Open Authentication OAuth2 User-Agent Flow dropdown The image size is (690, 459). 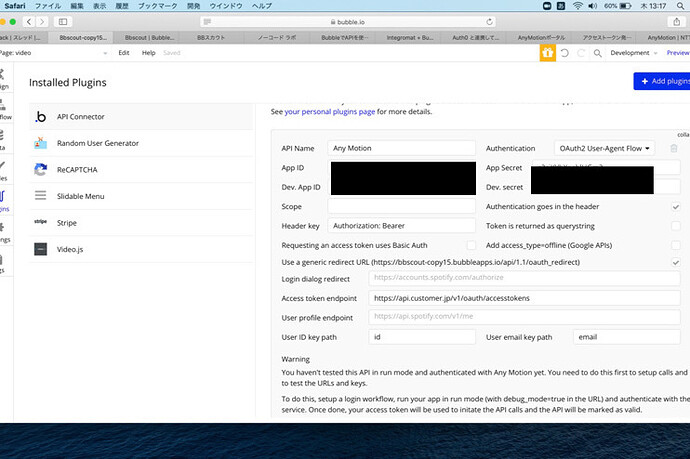click(x=604, y=148)
